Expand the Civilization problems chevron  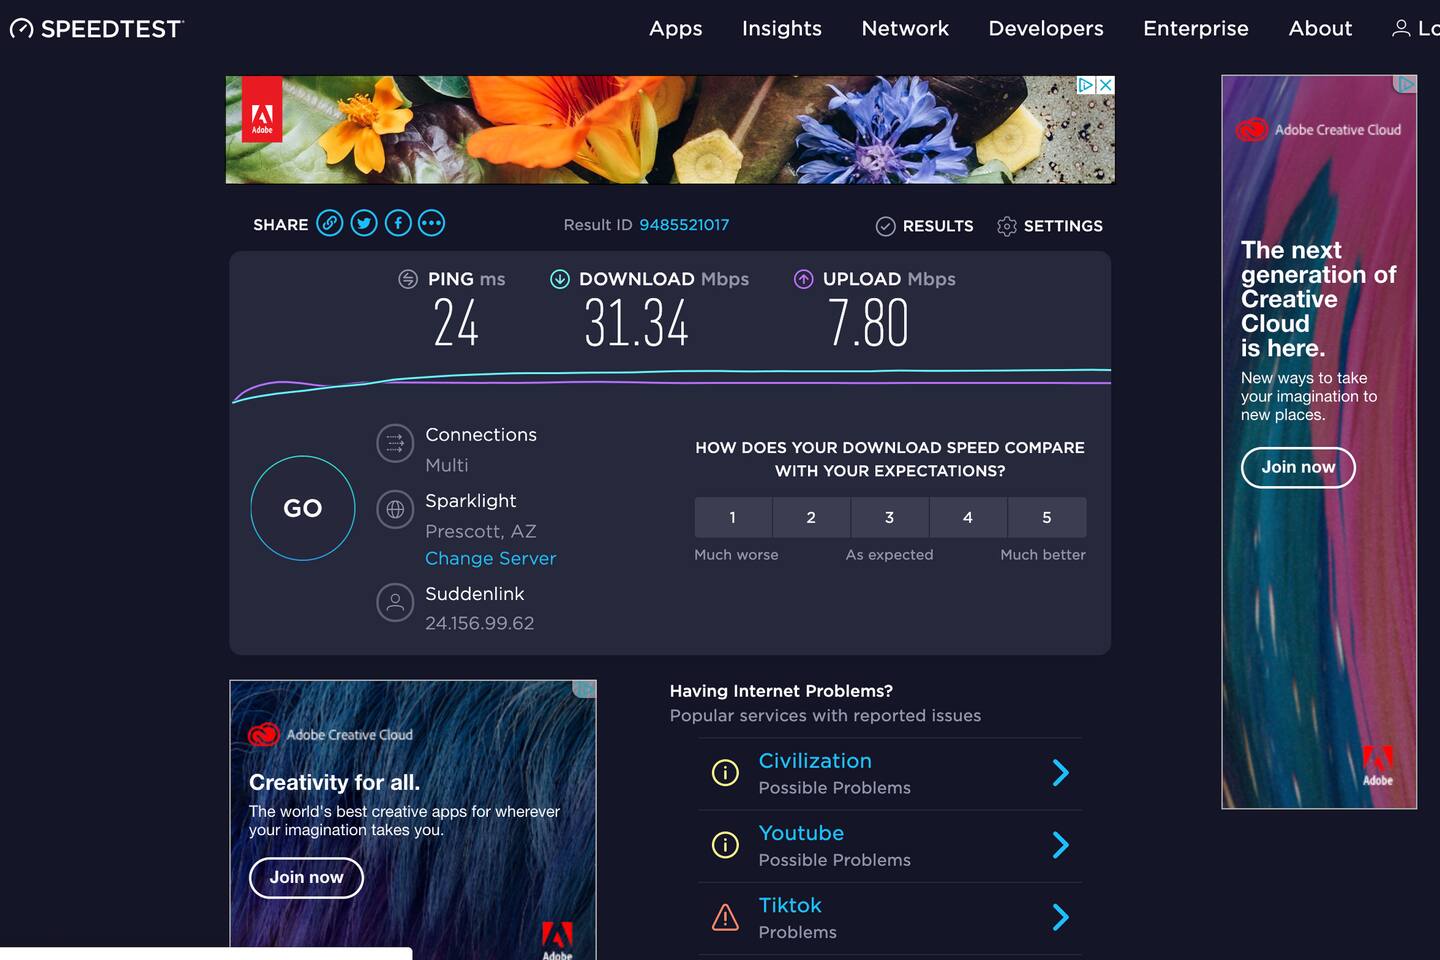[1060, 773]
